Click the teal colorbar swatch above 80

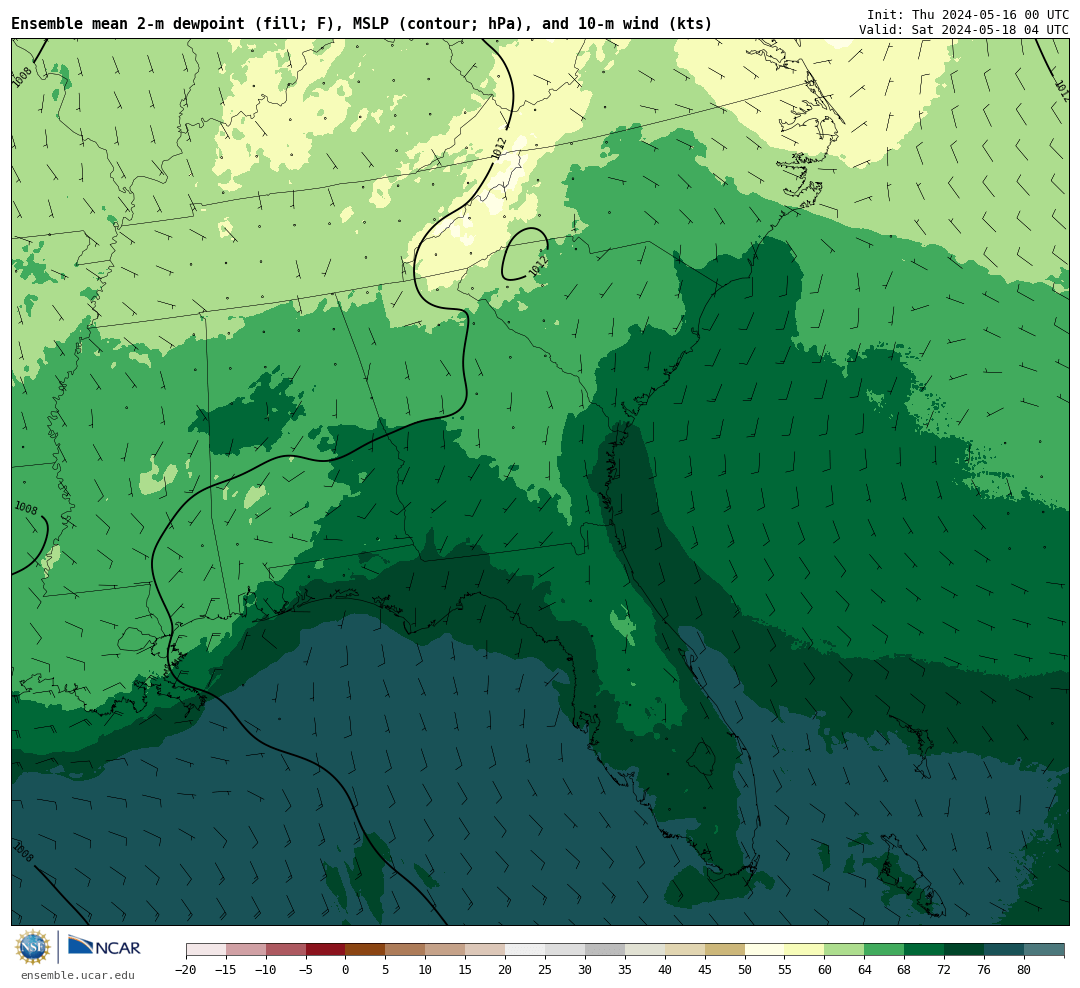click(1044, 950)
